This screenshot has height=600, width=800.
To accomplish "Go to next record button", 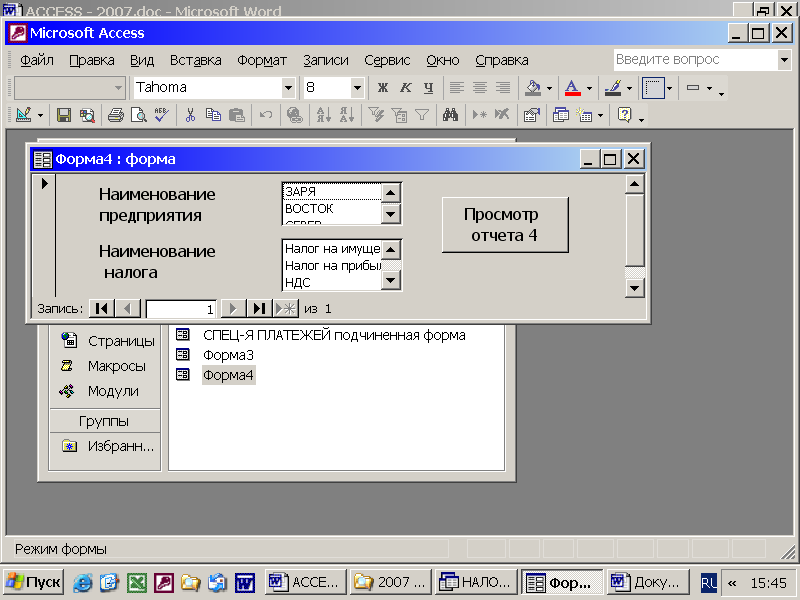I will (x=233, y=308).
